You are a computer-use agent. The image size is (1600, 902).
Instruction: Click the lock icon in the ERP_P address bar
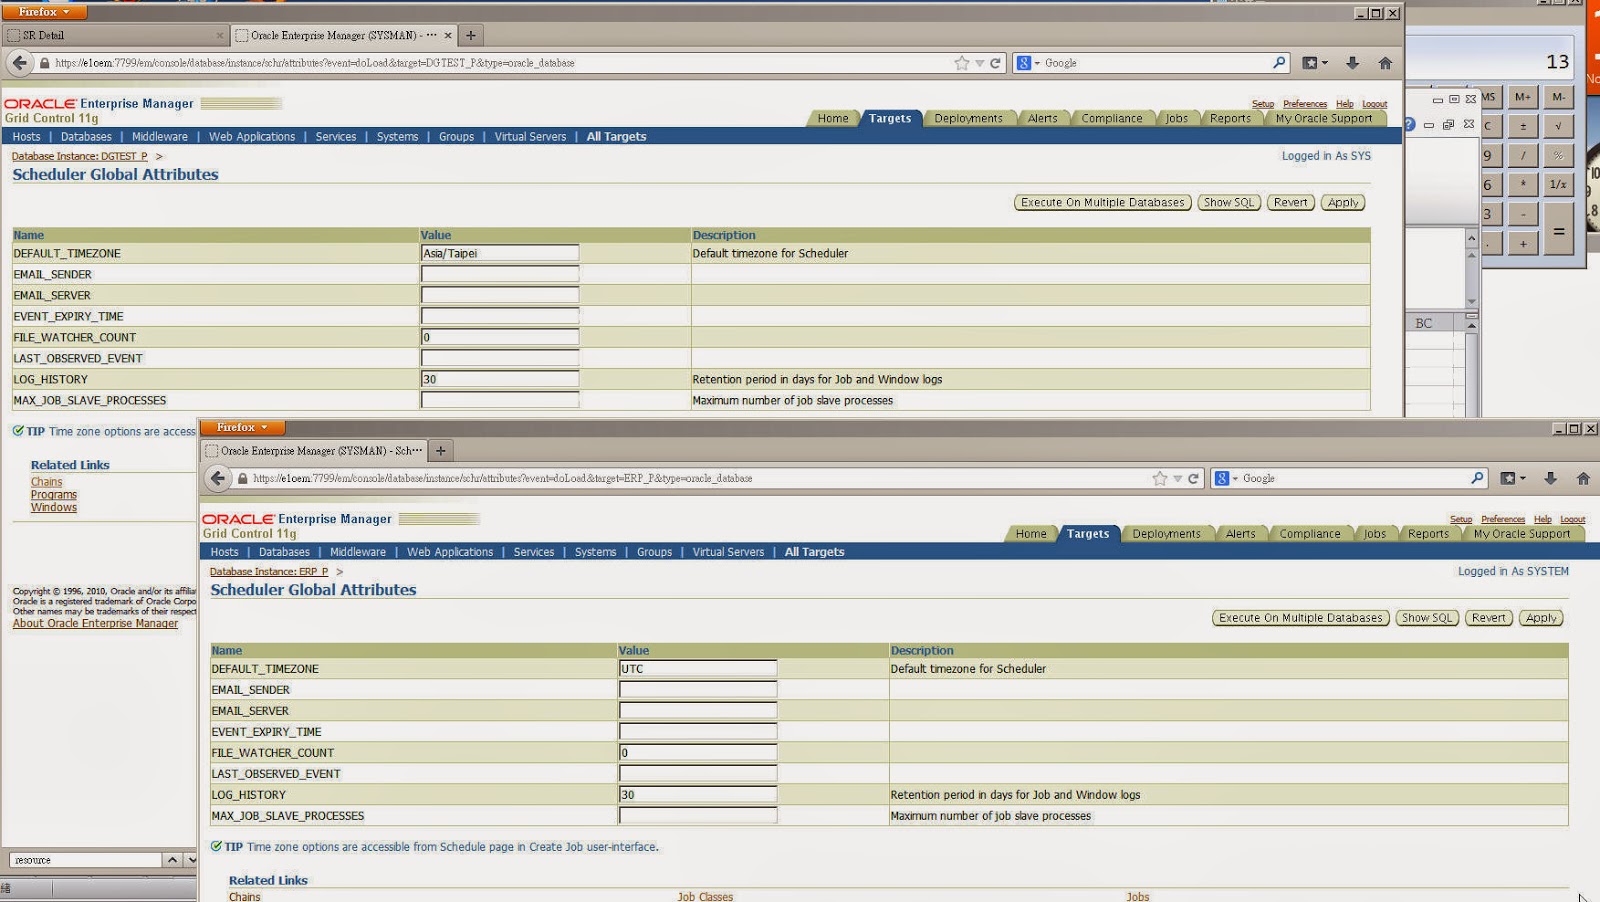(242, 479)
